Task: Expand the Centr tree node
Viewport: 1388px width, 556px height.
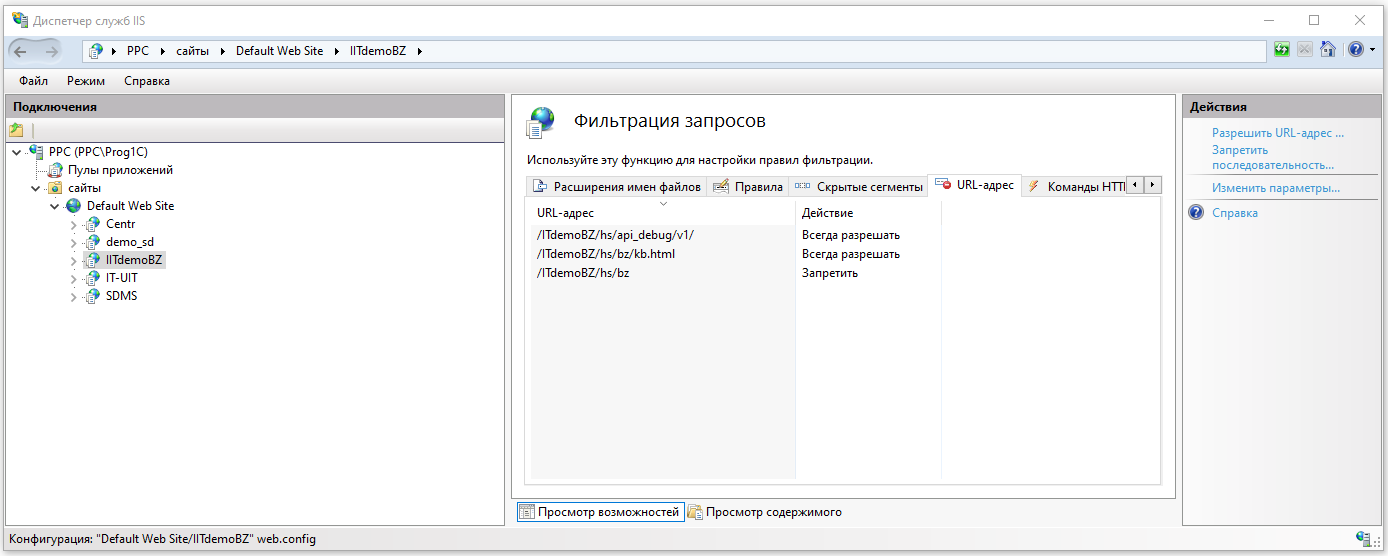Action: pyautogui.click(x=73, y=224)
